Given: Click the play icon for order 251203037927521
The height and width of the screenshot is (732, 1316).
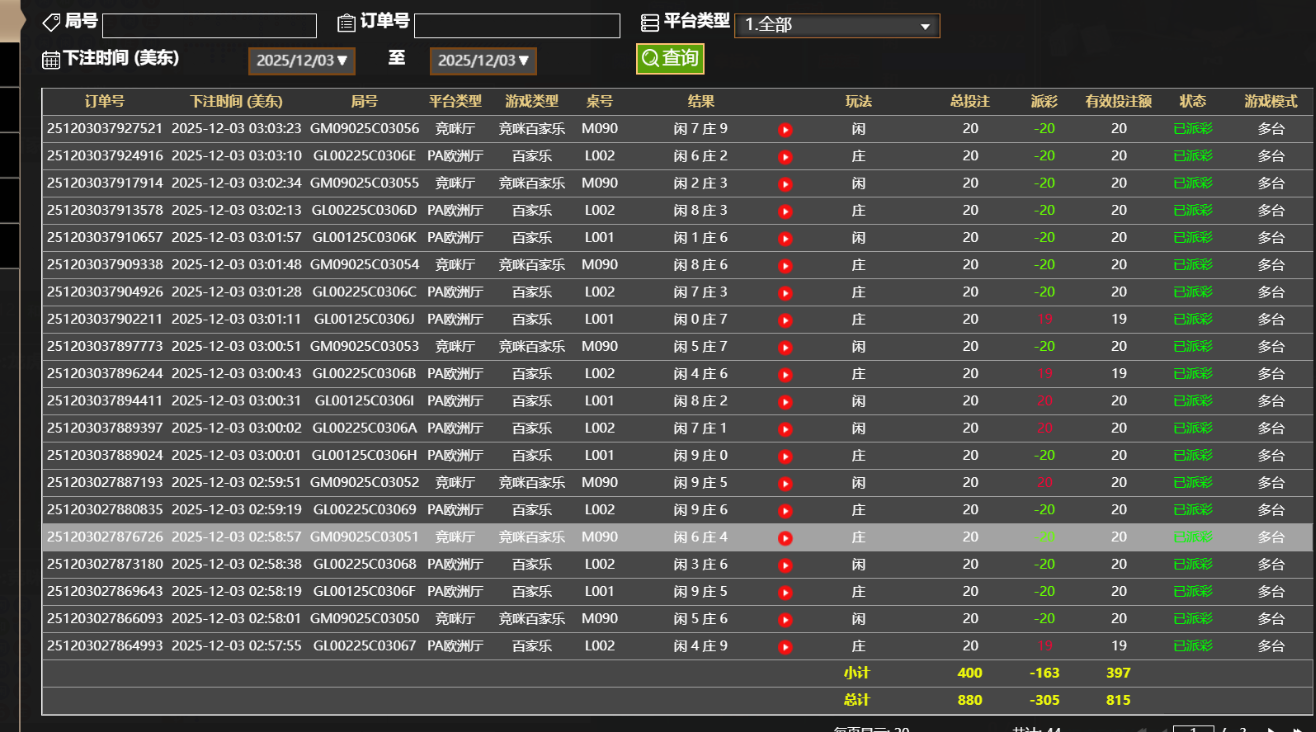Looking at the screenshot, I should click(785, 130).
